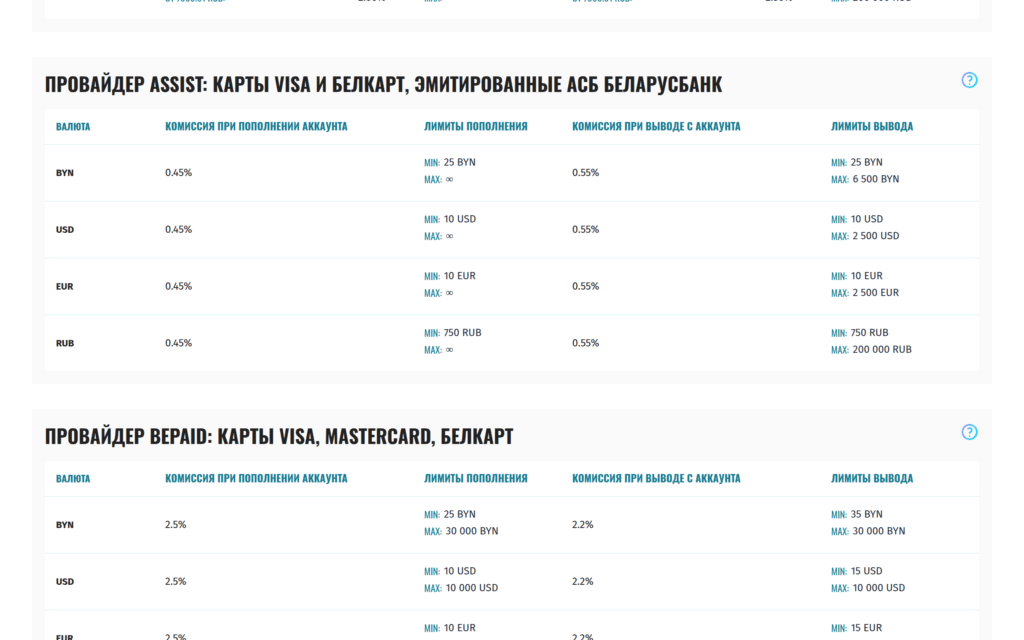The image size is (1024, 640).
Task: Select BYN row in ASSIST table
Action: (512, 173)
